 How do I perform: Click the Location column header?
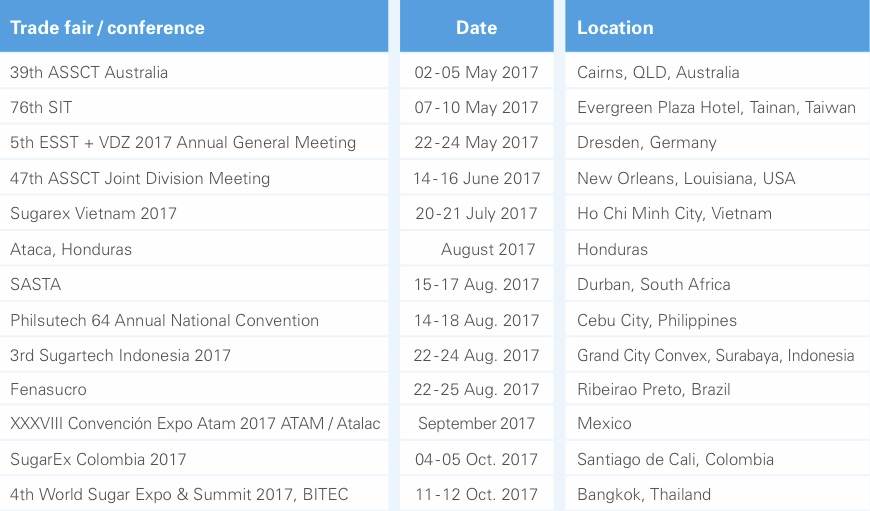[x=615, y=28]
